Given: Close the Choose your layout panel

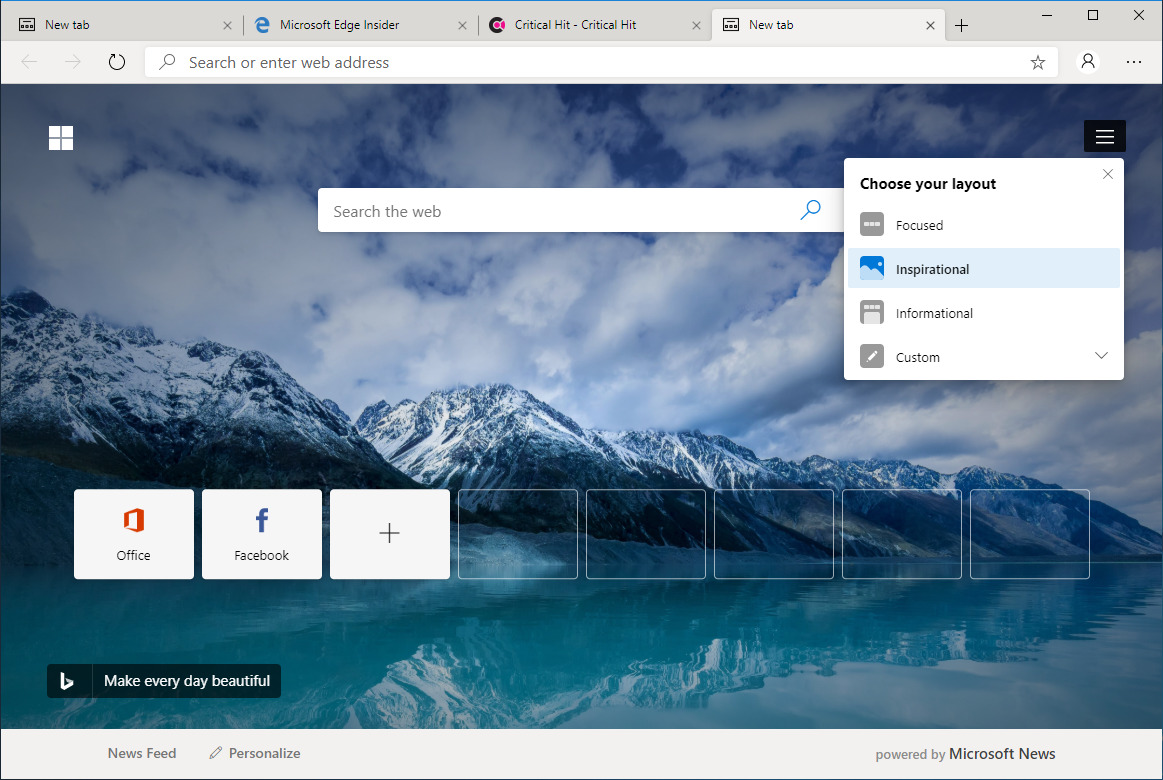Looking at the screenshot, I should [x=1107, y=174].
